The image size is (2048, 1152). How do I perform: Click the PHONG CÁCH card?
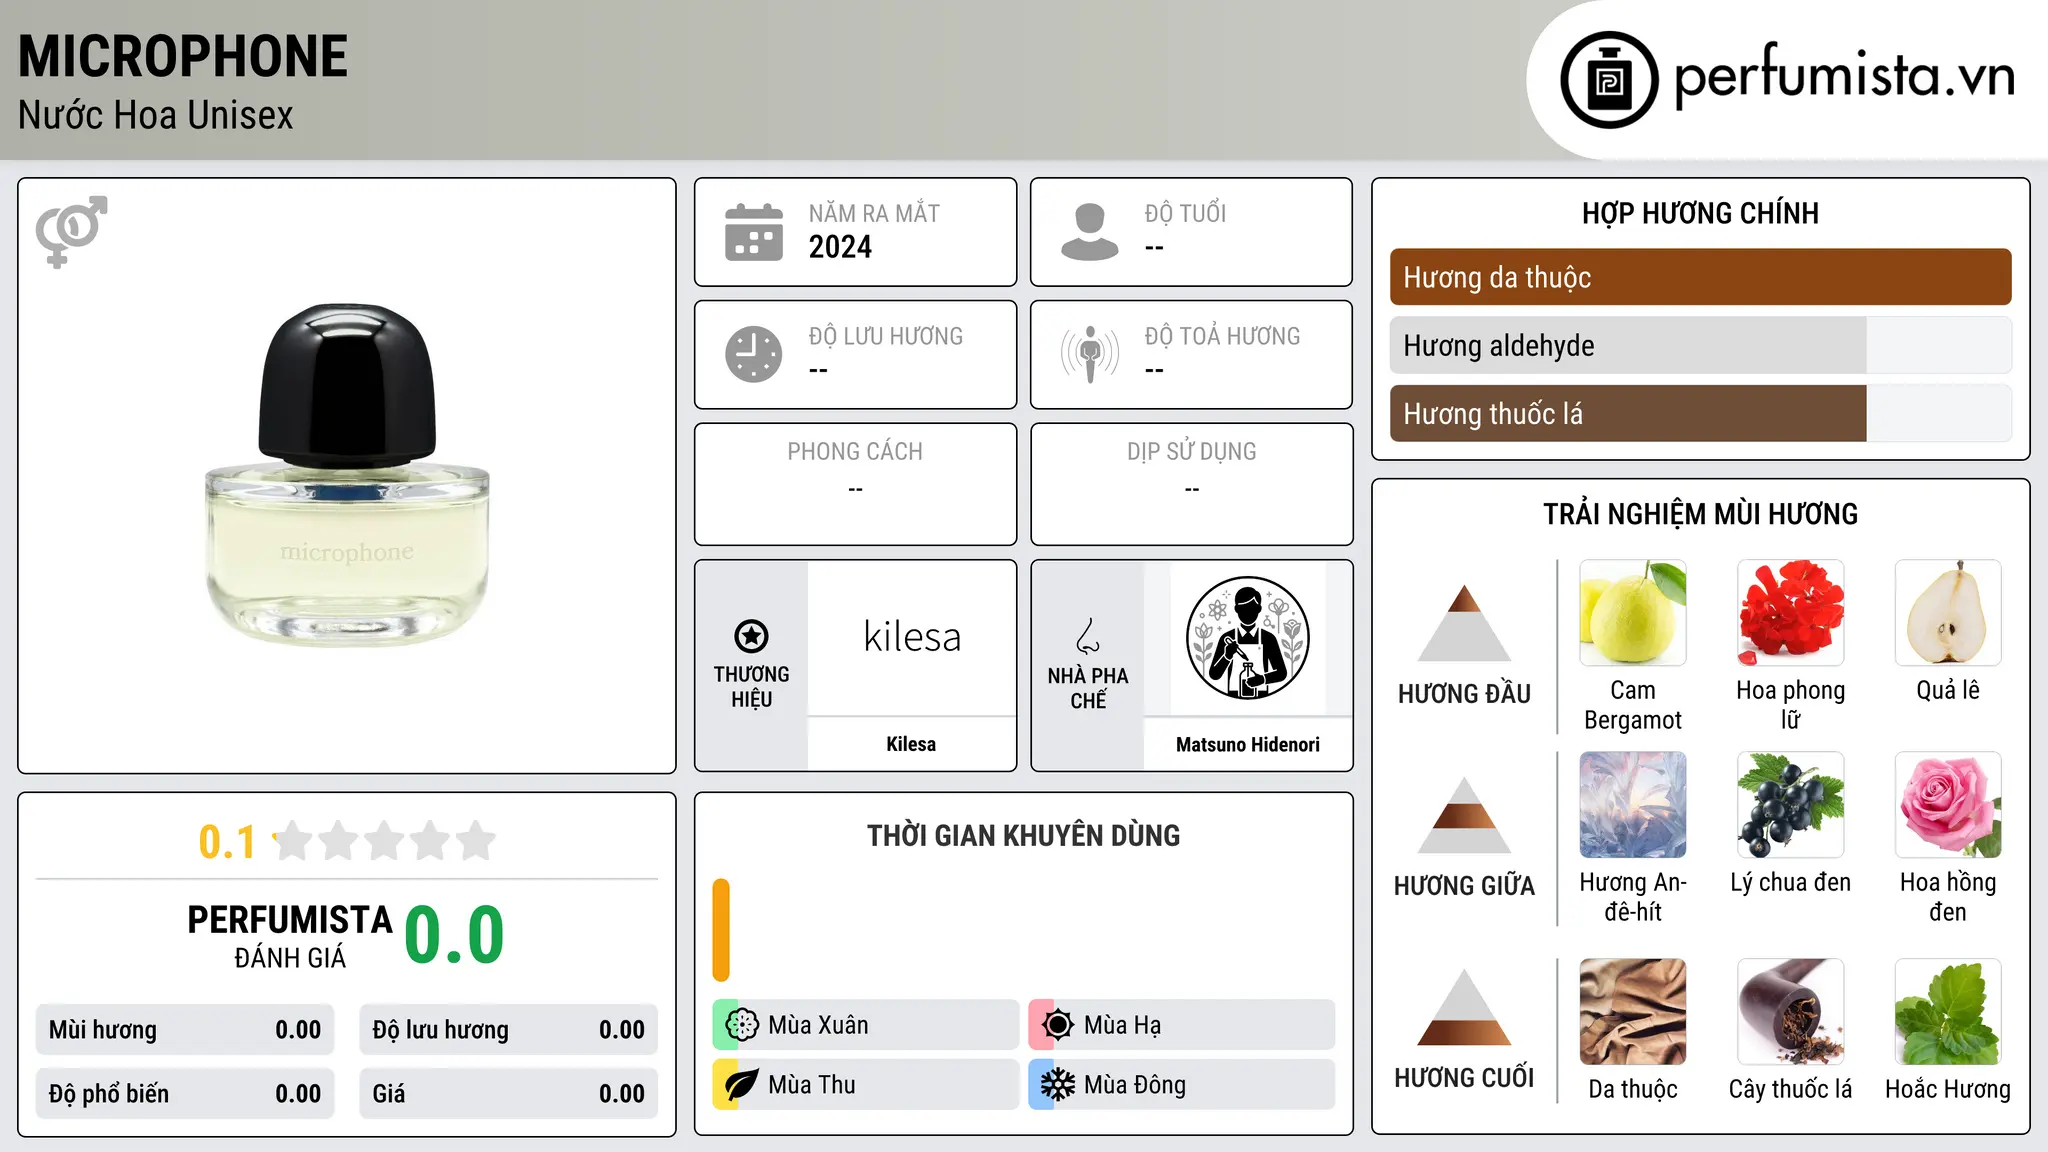(855, 484)
